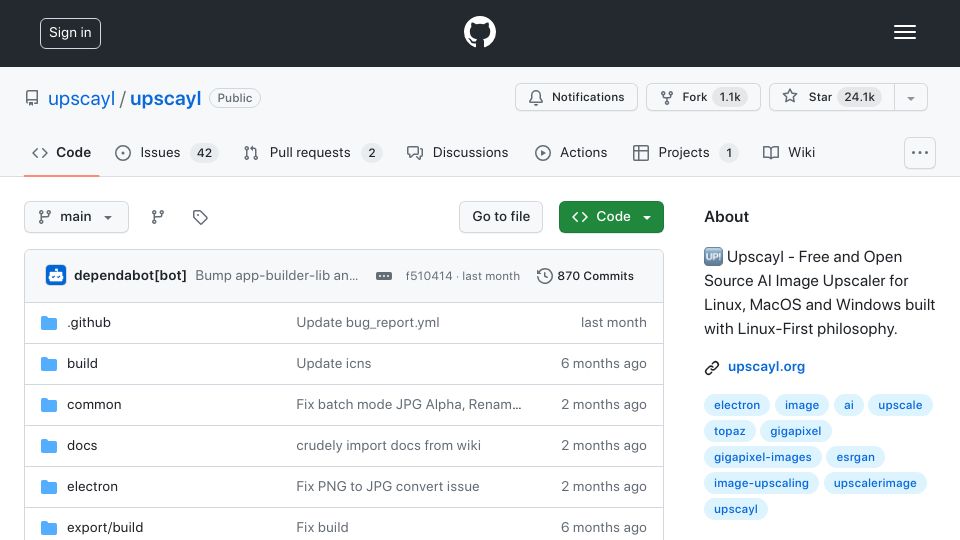Open the Pull requests tab
The height and width of the screenshot is (540, 960).
312,152
